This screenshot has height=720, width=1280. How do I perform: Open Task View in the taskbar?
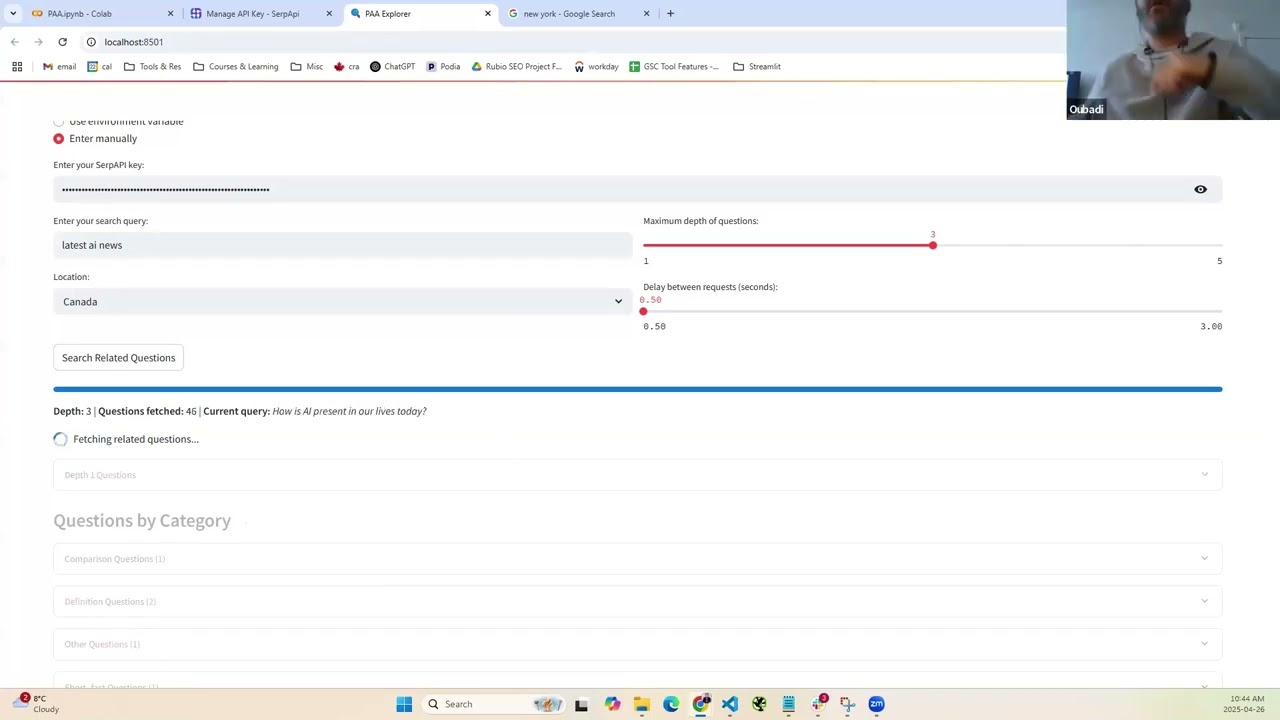coord(581,704)
